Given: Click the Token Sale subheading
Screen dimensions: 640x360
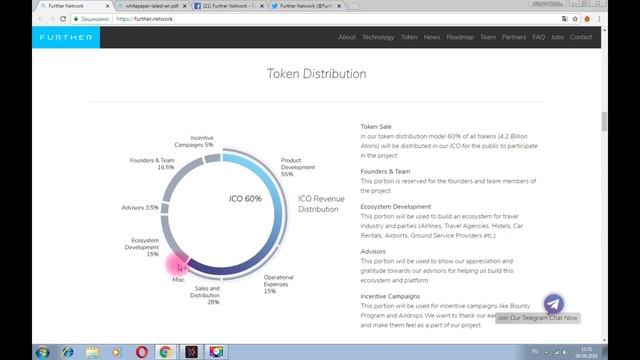Looking at the screenshot, I should tap(376, 127).
